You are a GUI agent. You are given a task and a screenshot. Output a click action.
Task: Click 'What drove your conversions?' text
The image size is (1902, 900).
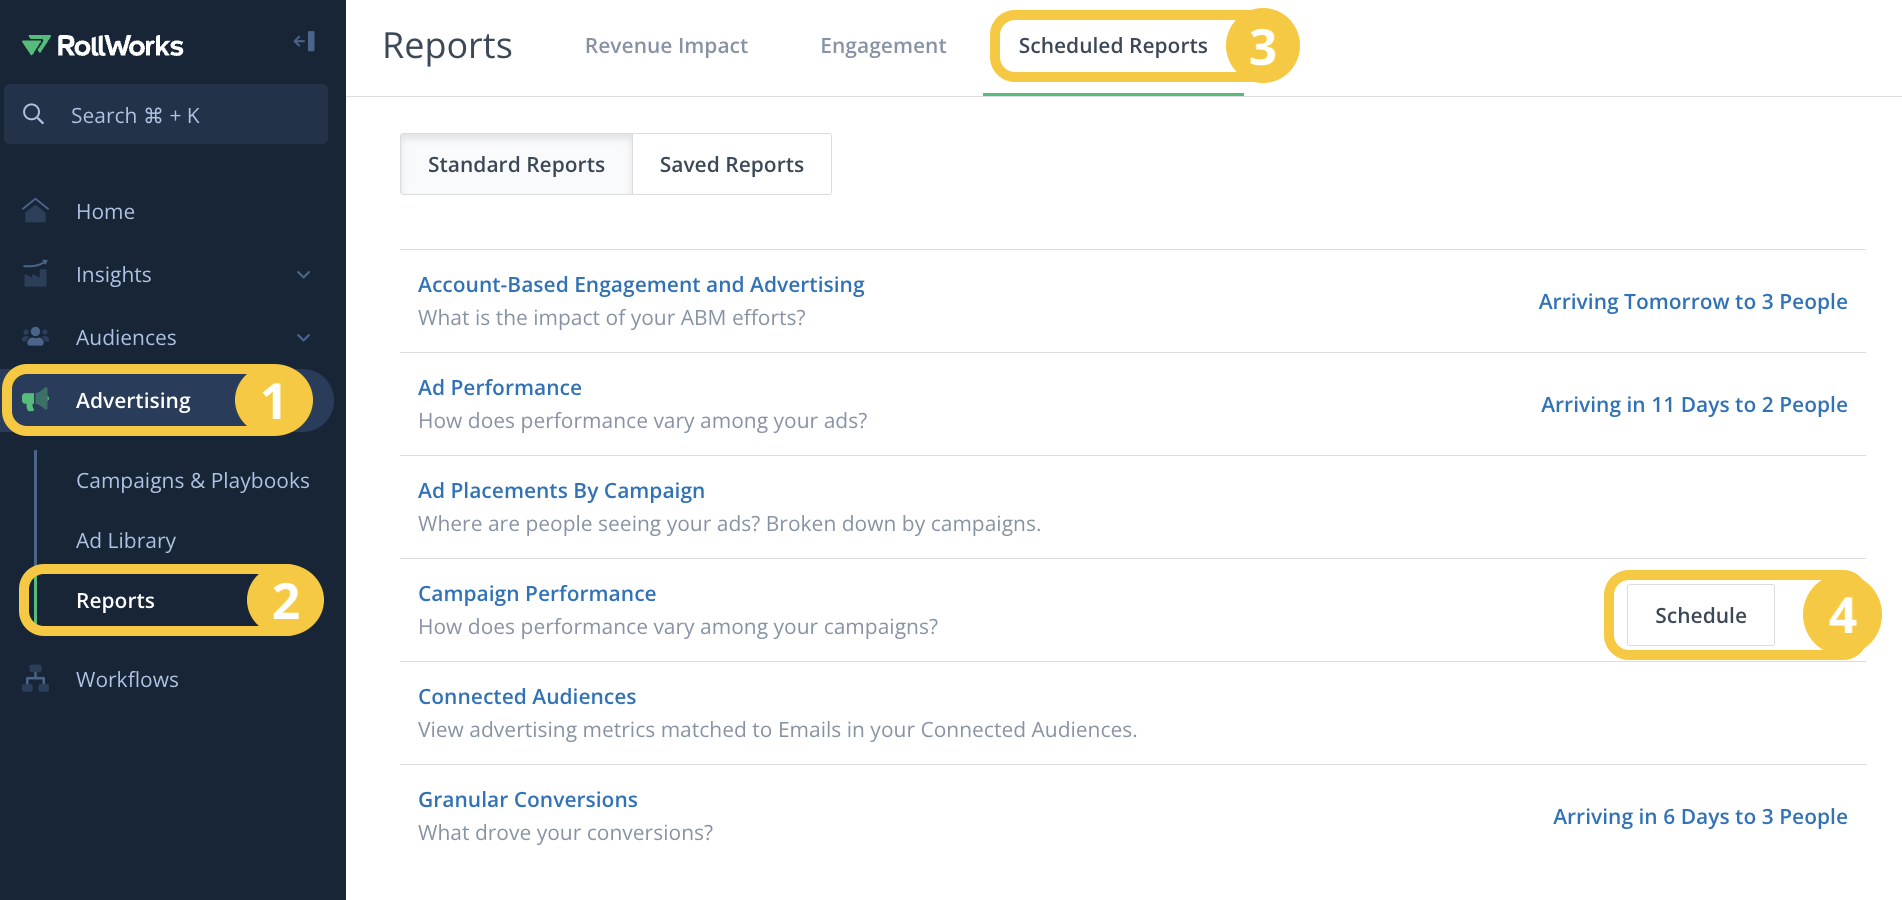566,833
